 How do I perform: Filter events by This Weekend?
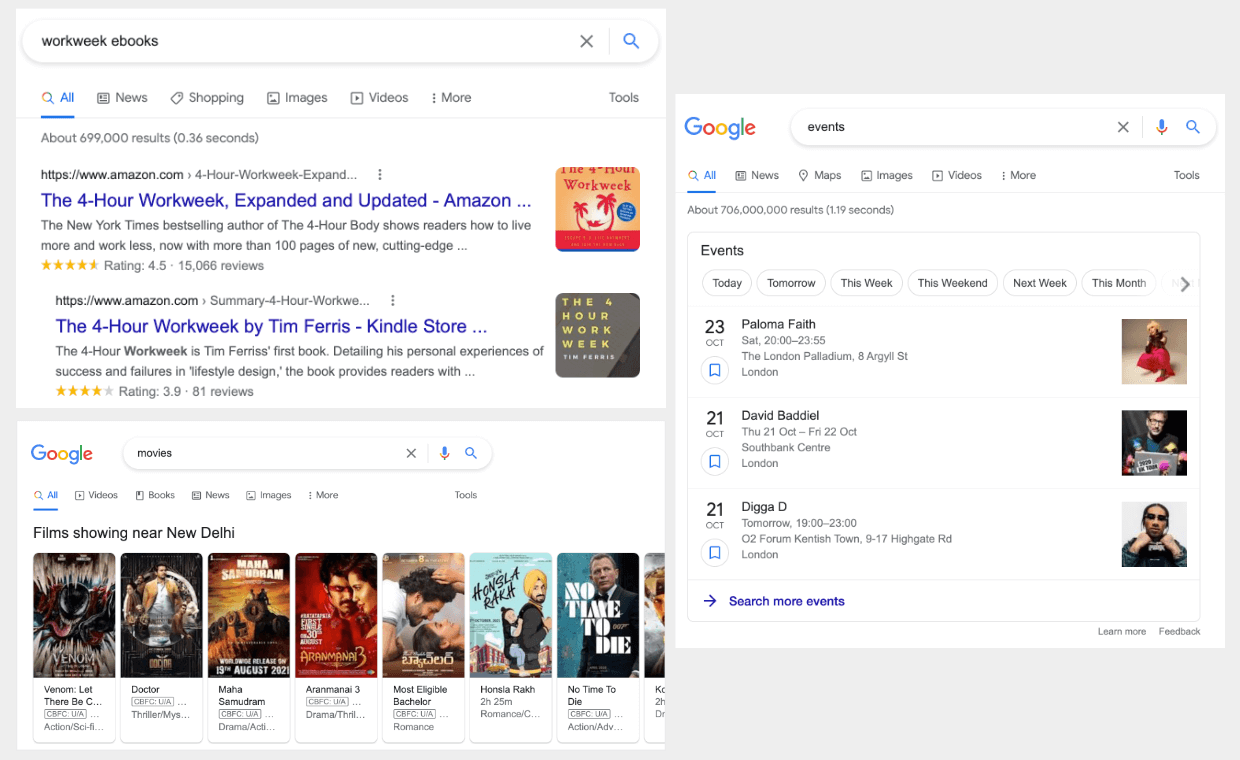pos(953,283)
